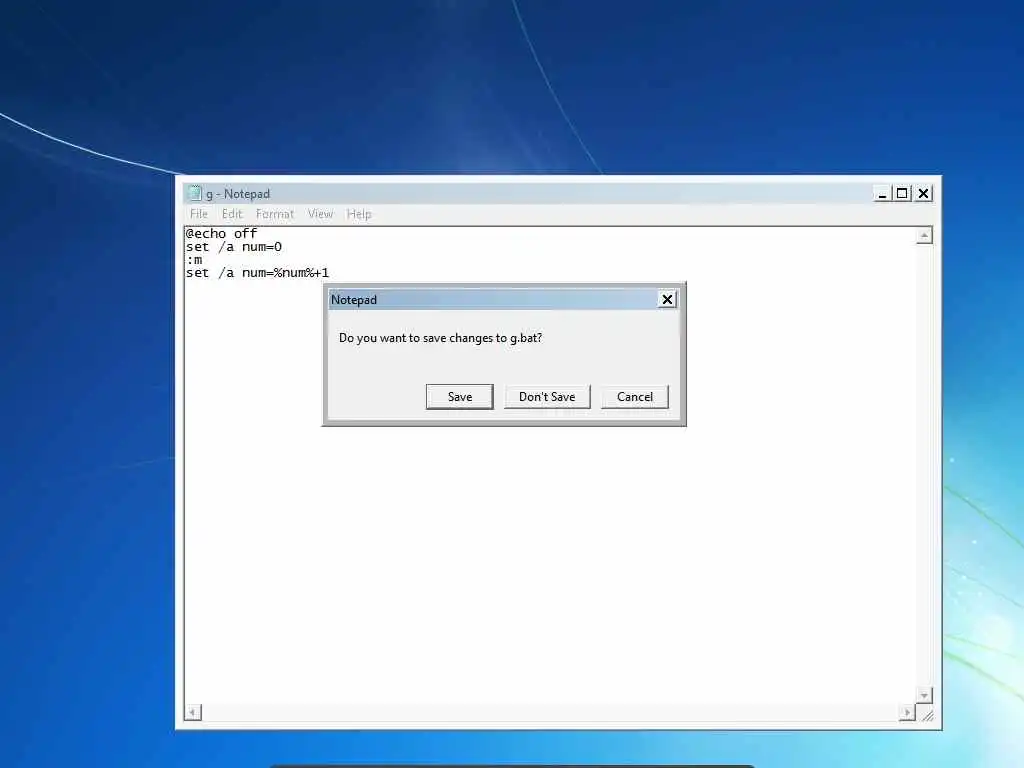
Task: Click the '@echo off' line
Action: pyautogui.click(x=221, y=233)
